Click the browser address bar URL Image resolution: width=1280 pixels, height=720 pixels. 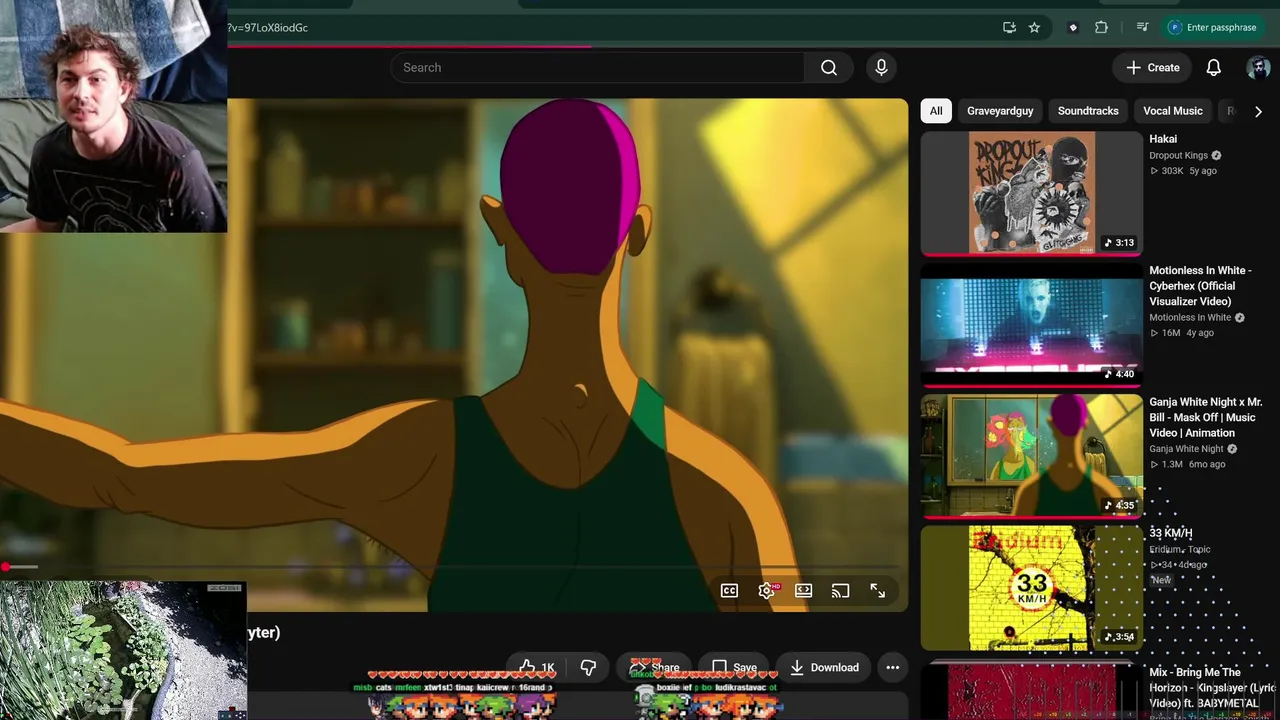(268, 27)
